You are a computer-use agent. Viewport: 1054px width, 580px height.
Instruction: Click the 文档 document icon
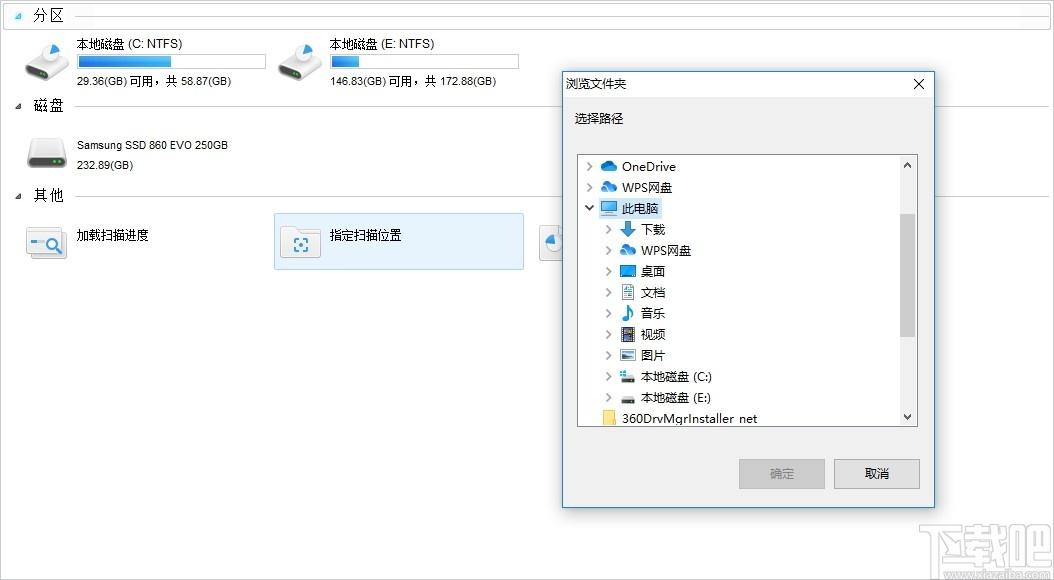click(x=628, y=292)
